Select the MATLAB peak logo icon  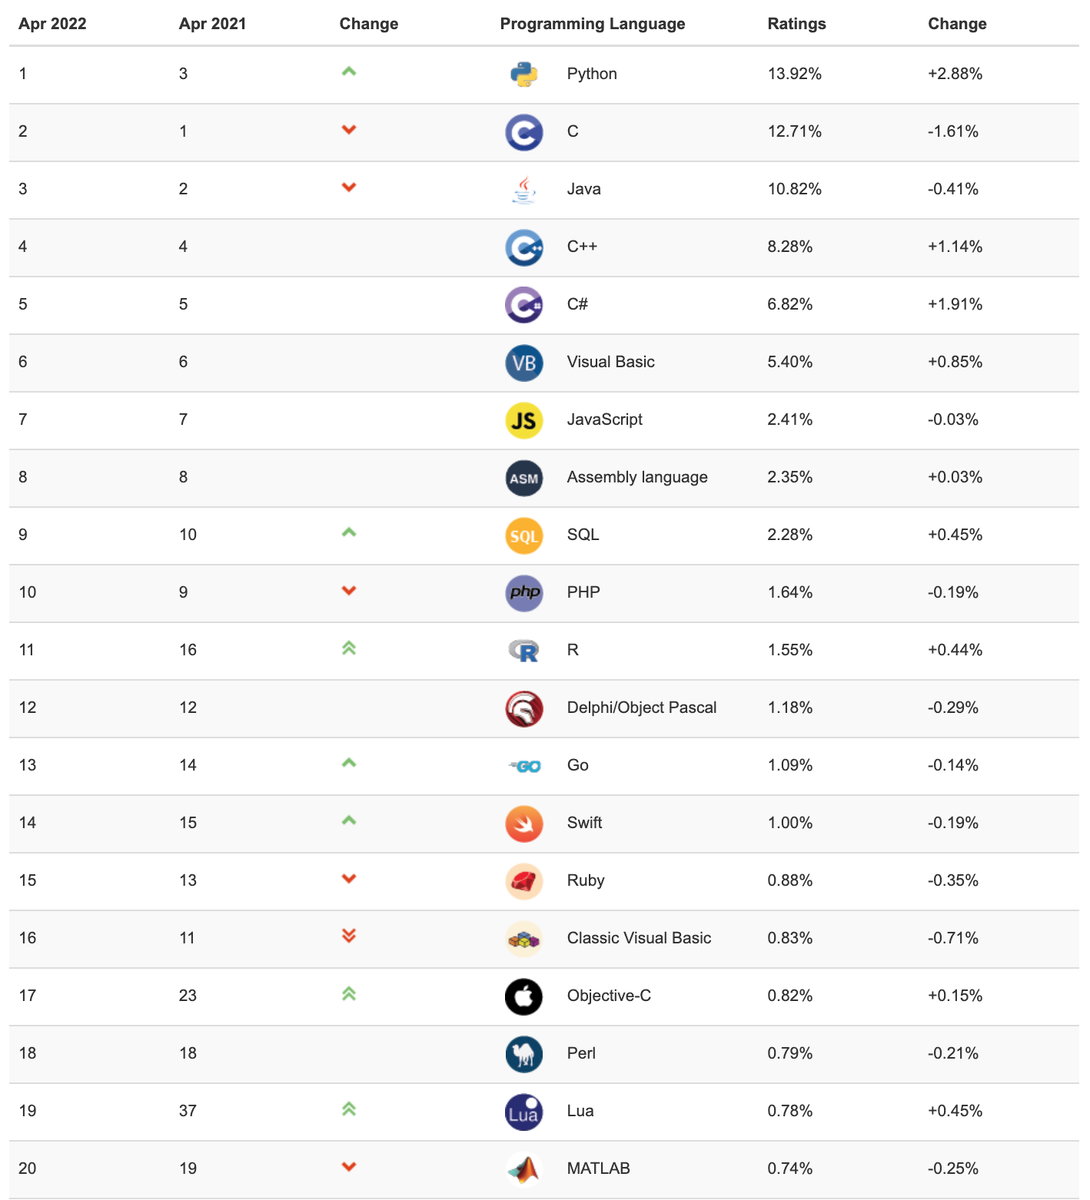click(524, 1169)
